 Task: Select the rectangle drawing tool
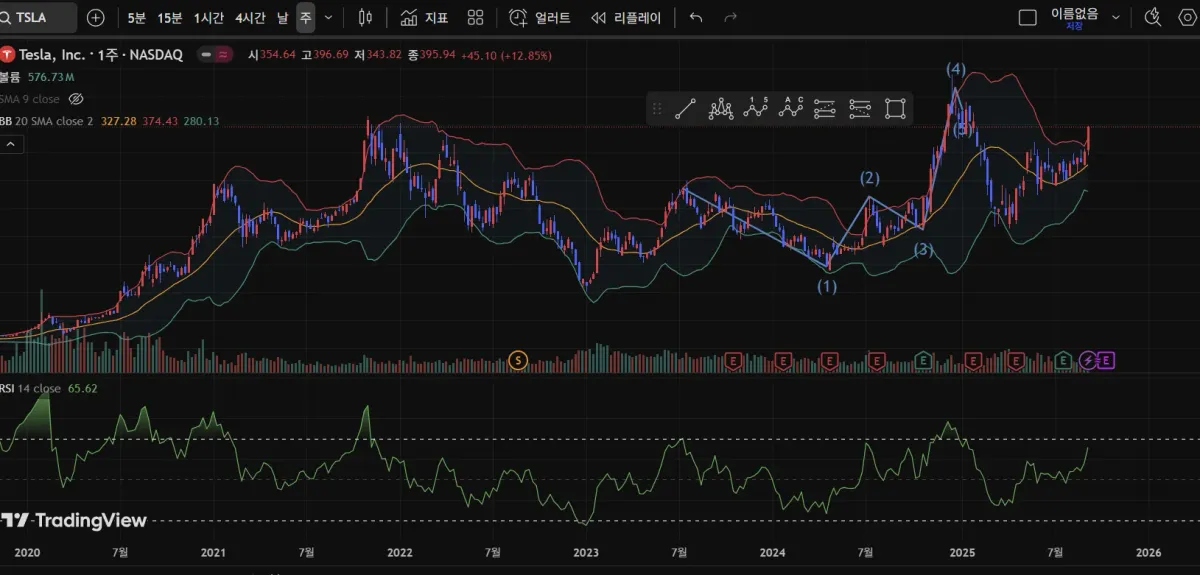point(895,108)
